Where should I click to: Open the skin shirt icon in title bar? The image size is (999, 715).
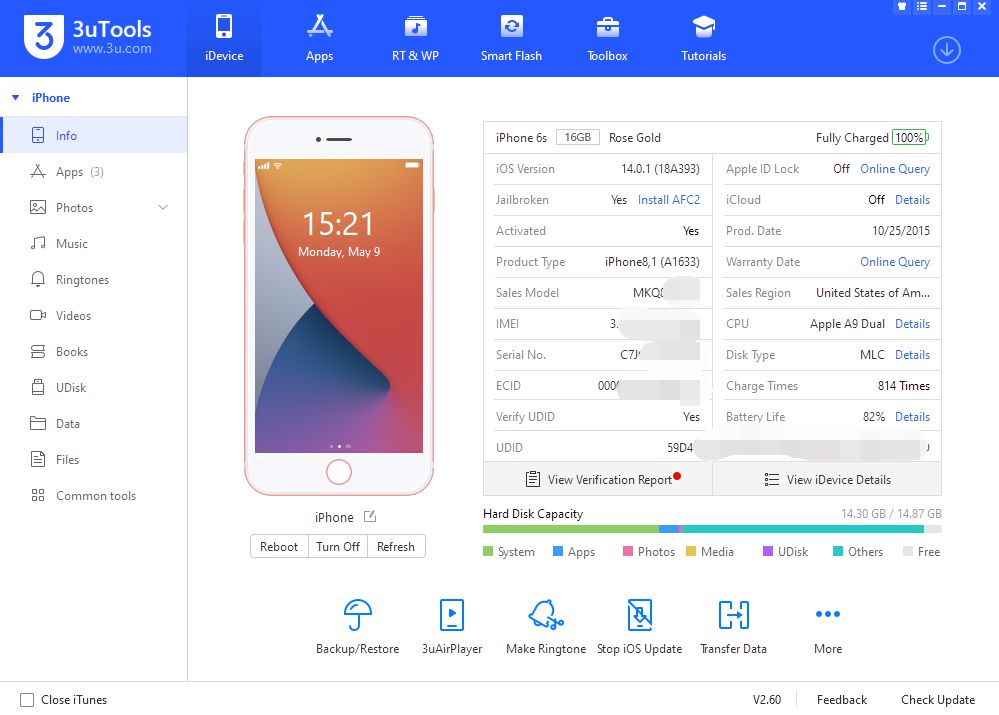pos(902,6)
